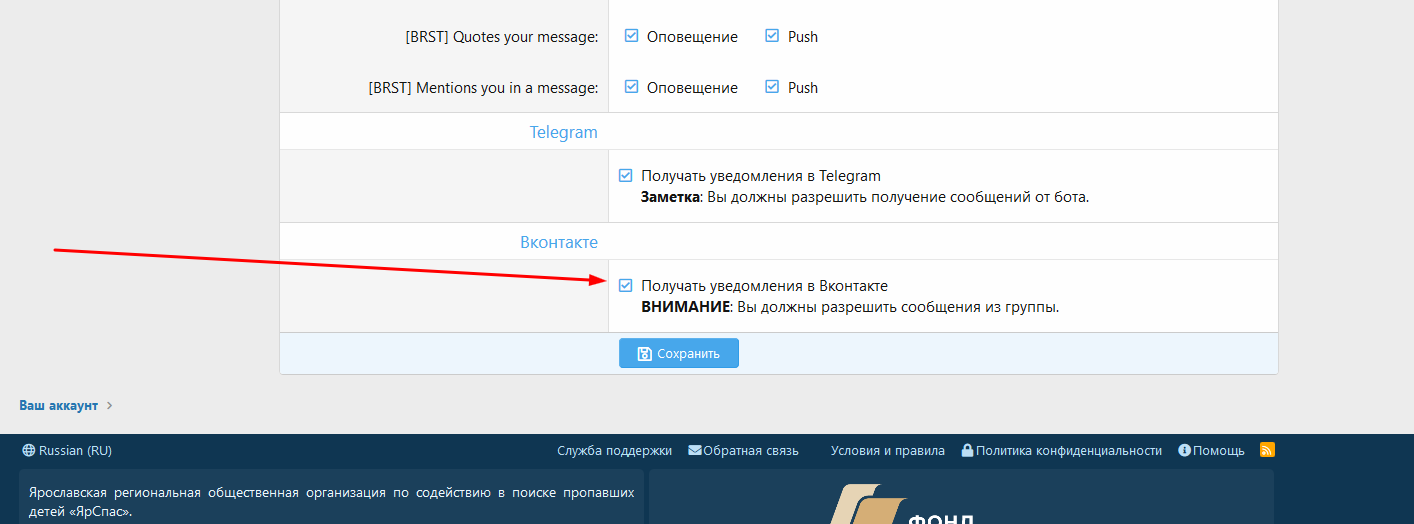Open the Служба поддержки link

point(614,451)
